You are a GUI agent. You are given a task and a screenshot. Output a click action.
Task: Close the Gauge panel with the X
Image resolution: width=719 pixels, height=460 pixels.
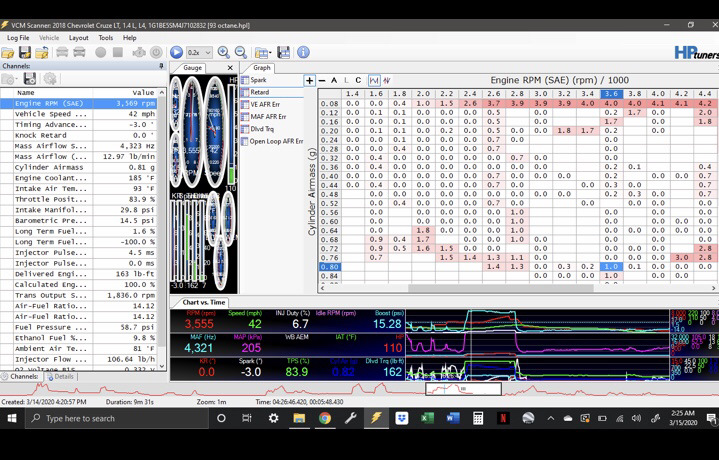(x=230, y=68)
